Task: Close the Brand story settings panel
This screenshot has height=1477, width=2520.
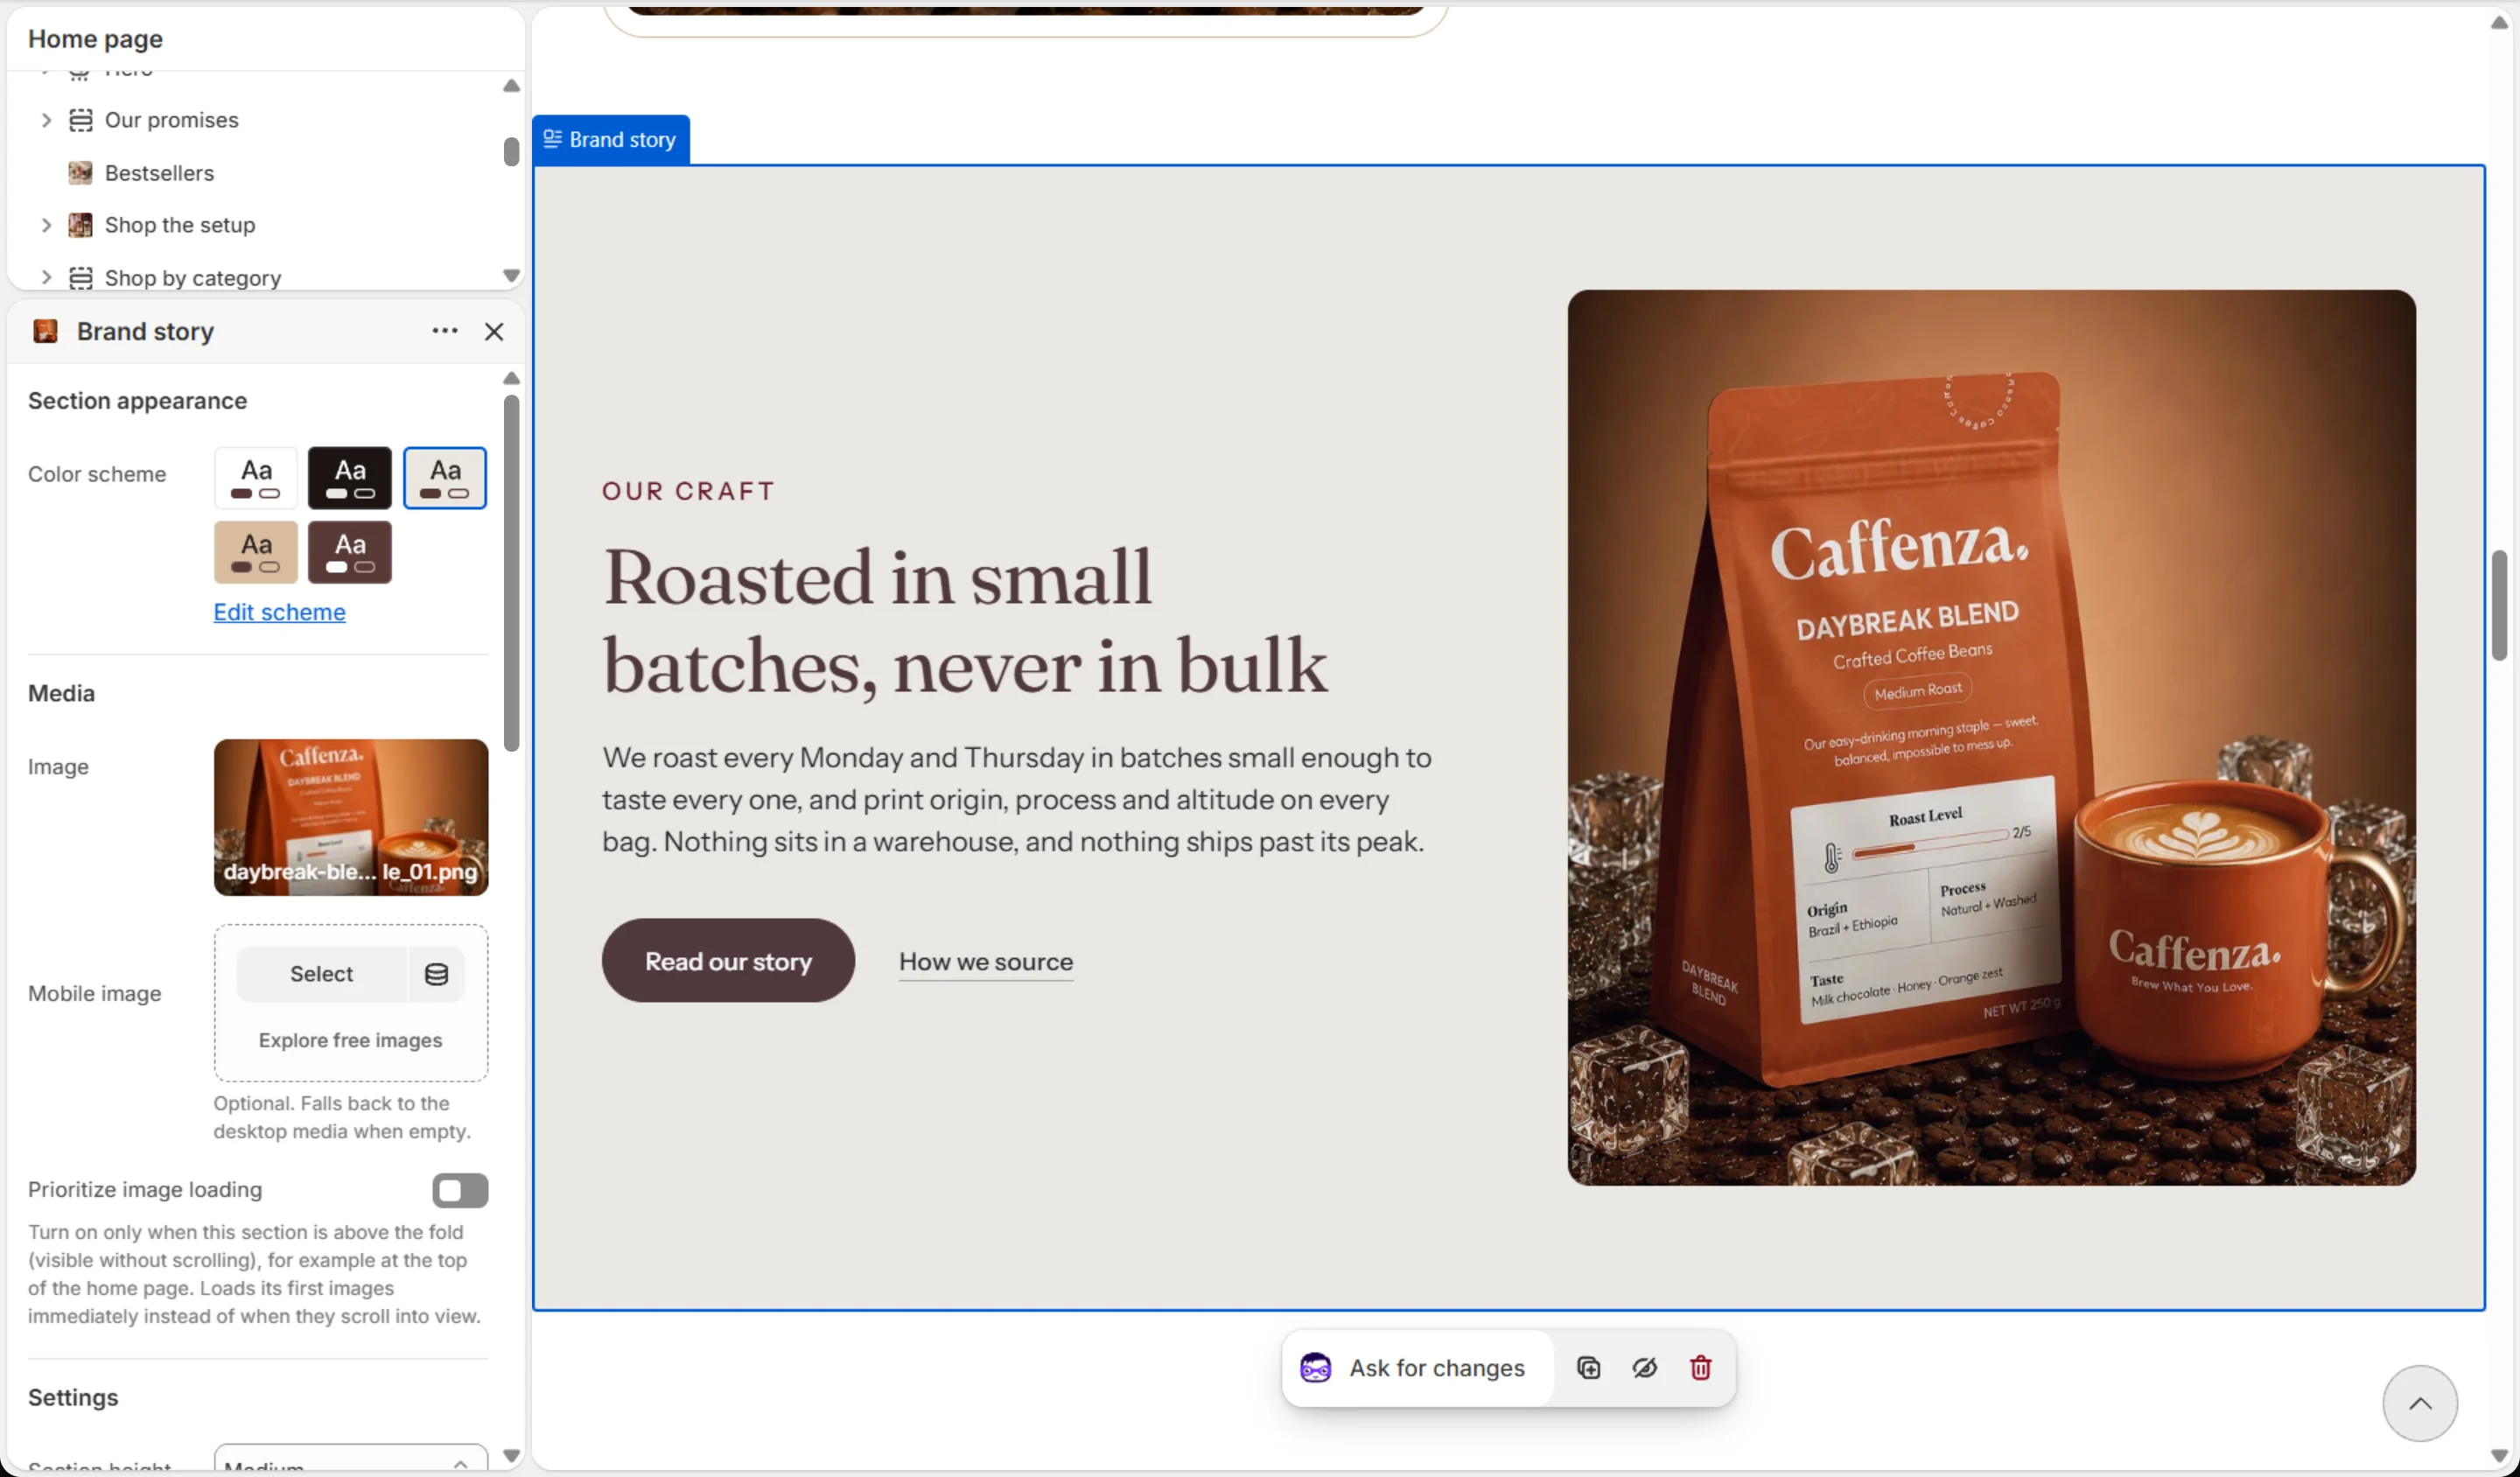Action: tap(494, 331)
